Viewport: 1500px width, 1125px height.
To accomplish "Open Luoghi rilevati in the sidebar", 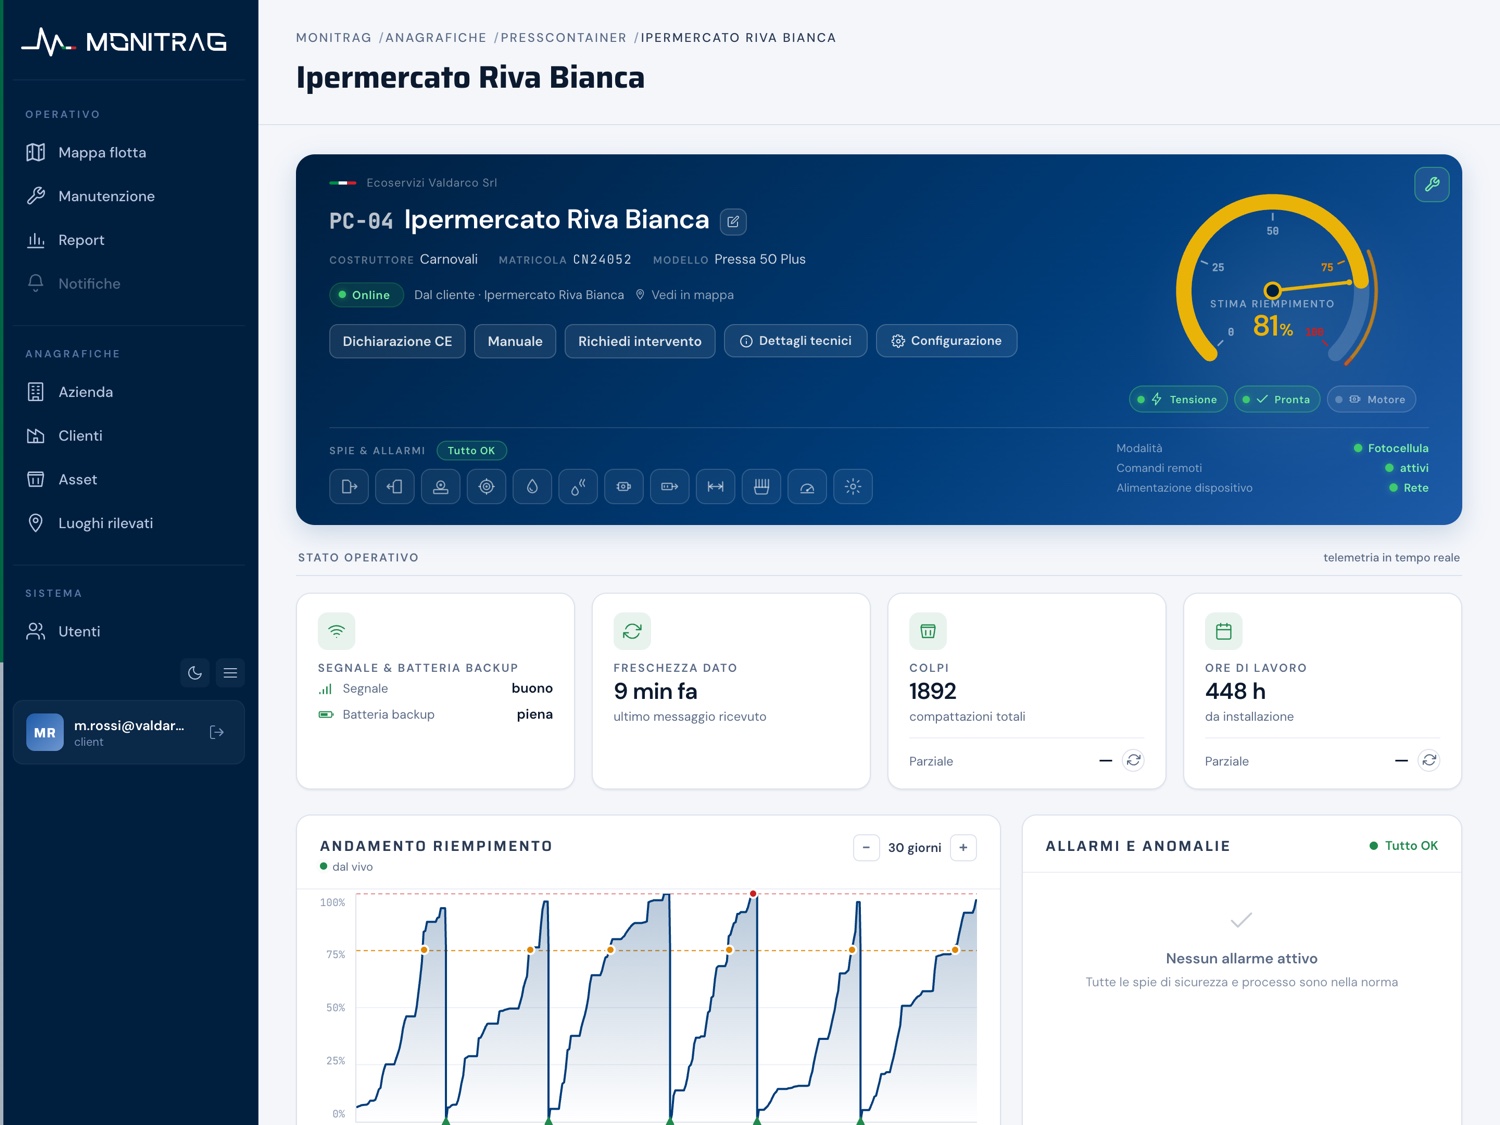I will tap(128, 523).
